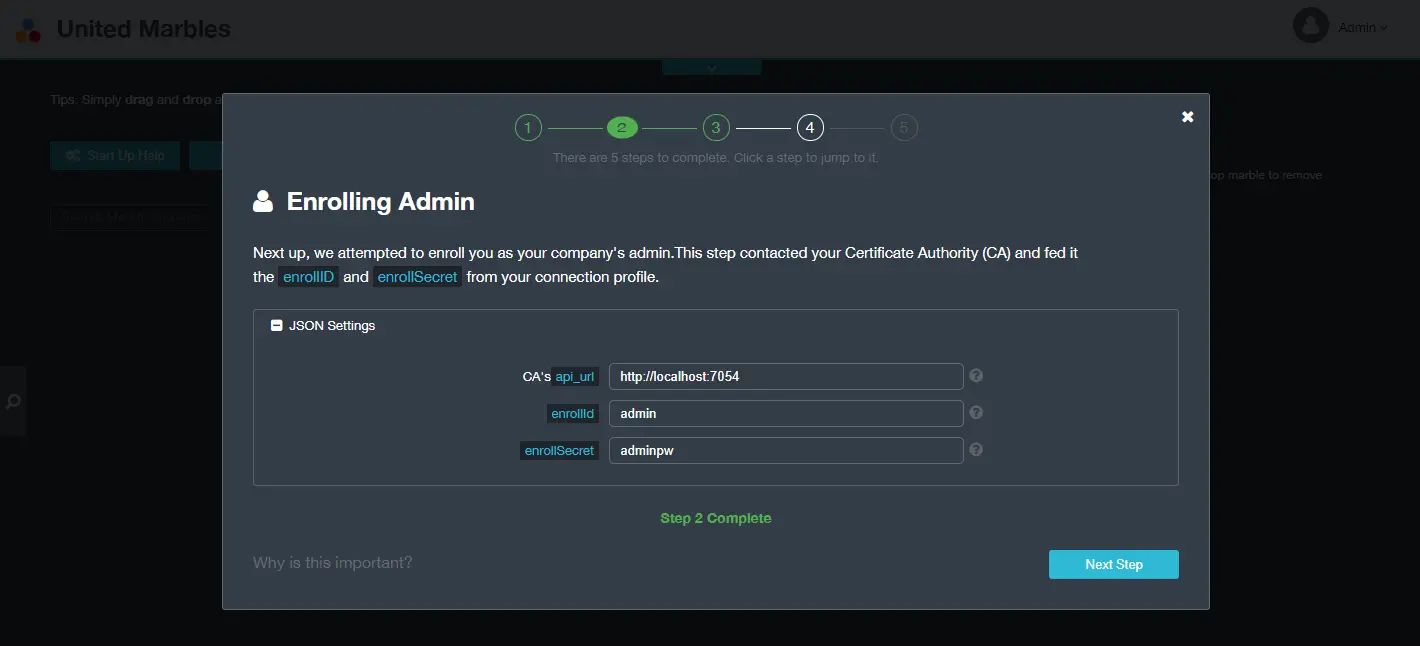
Task: Click the enrollSecret input field
Action: click(x=786, y=450)
